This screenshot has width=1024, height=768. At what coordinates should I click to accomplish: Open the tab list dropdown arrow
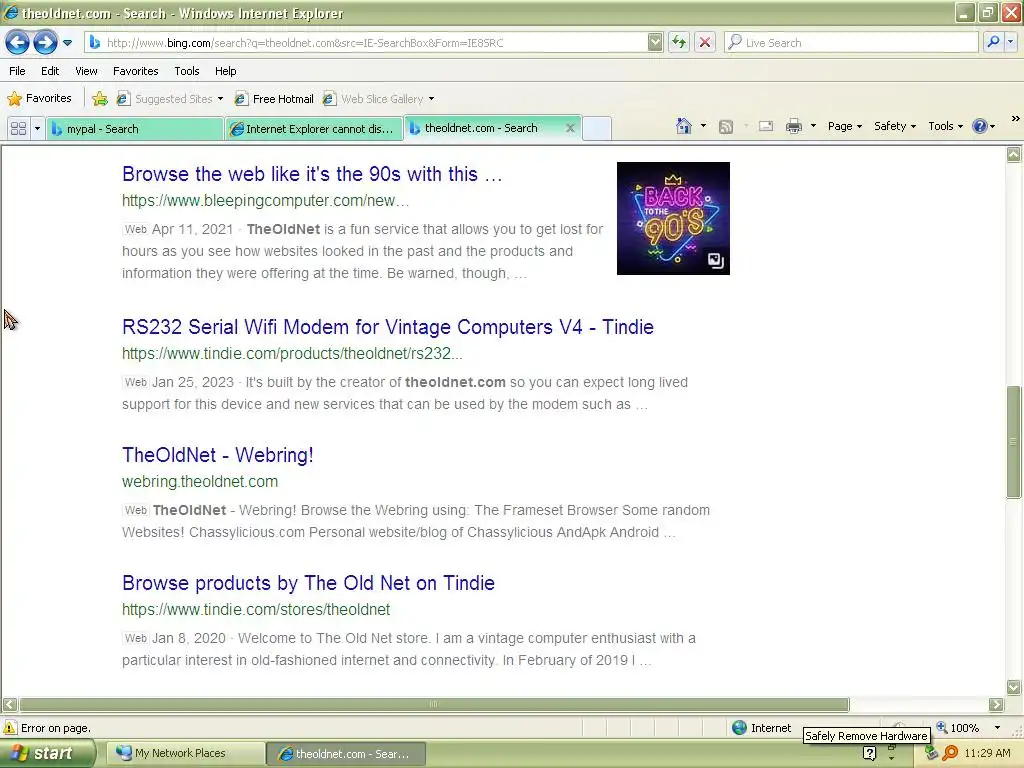[37, 129]
